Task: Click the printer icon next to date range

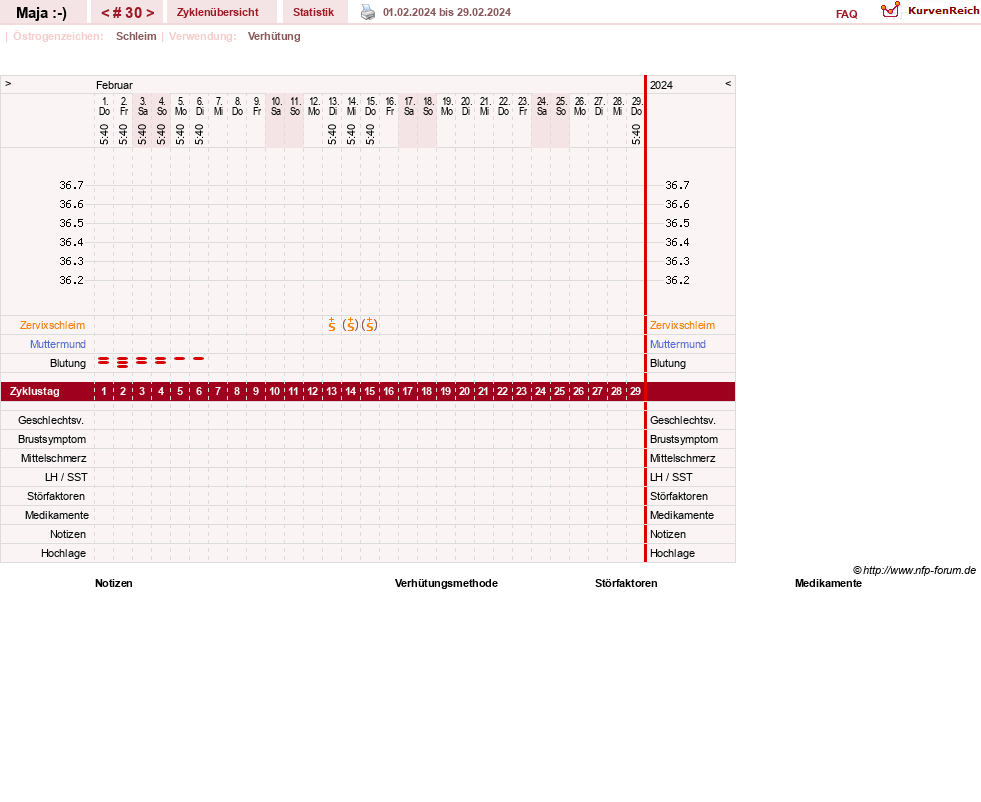Action: [x=368, y=12]
